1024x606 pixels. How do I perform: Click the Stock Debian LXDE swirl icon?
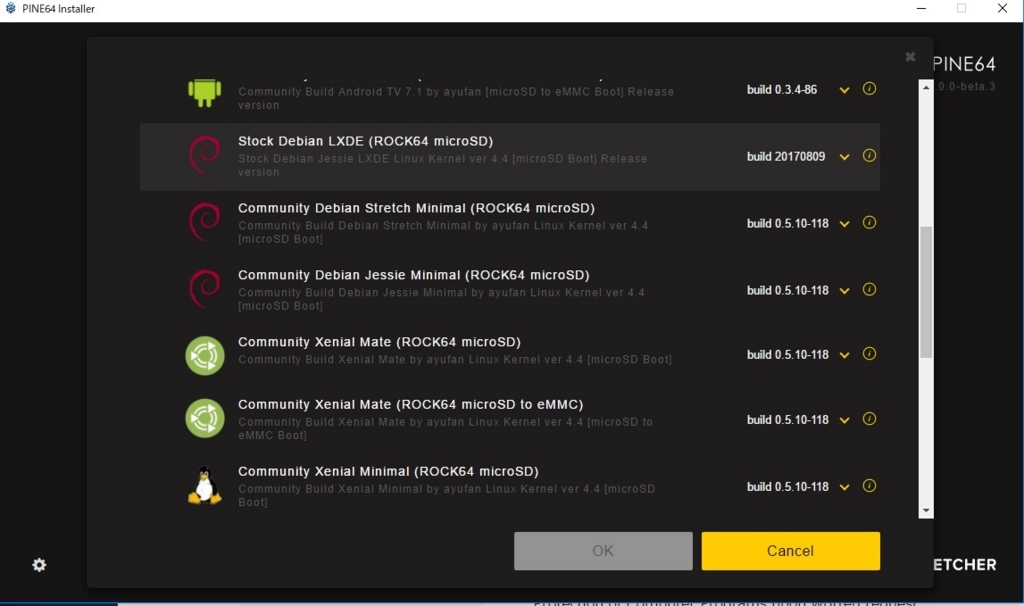click(204, 155)
